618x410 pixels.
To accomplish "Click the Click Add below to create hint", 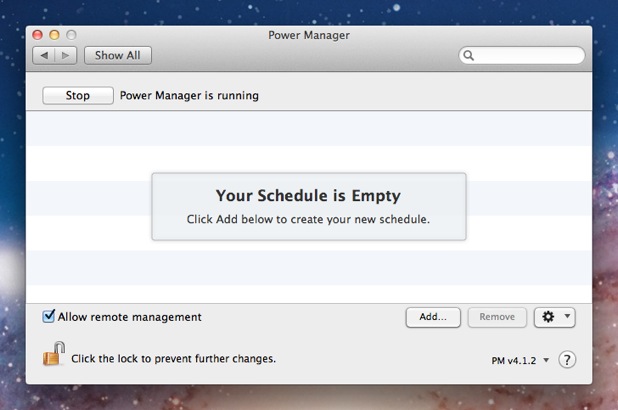I will click(x=308, y=219).
